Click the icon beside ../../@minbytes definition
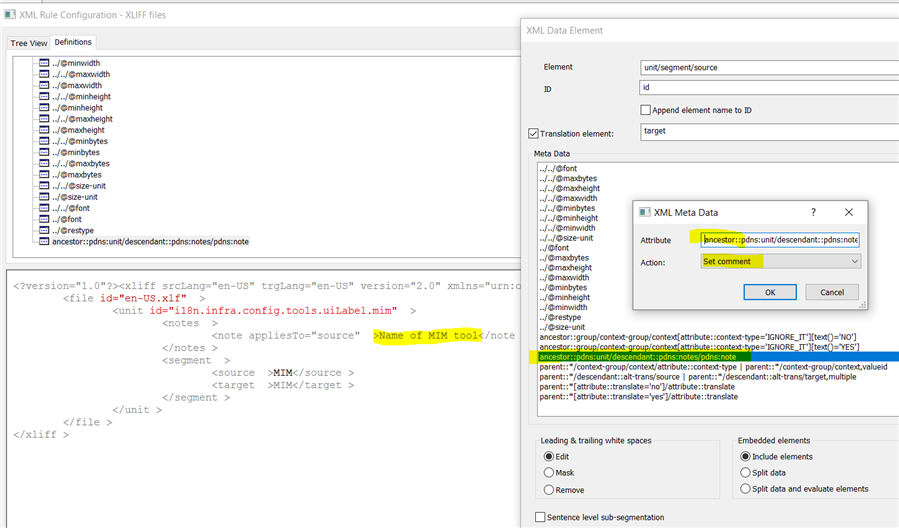This screenshot has width=899, height=528. [x=44, y=141]
